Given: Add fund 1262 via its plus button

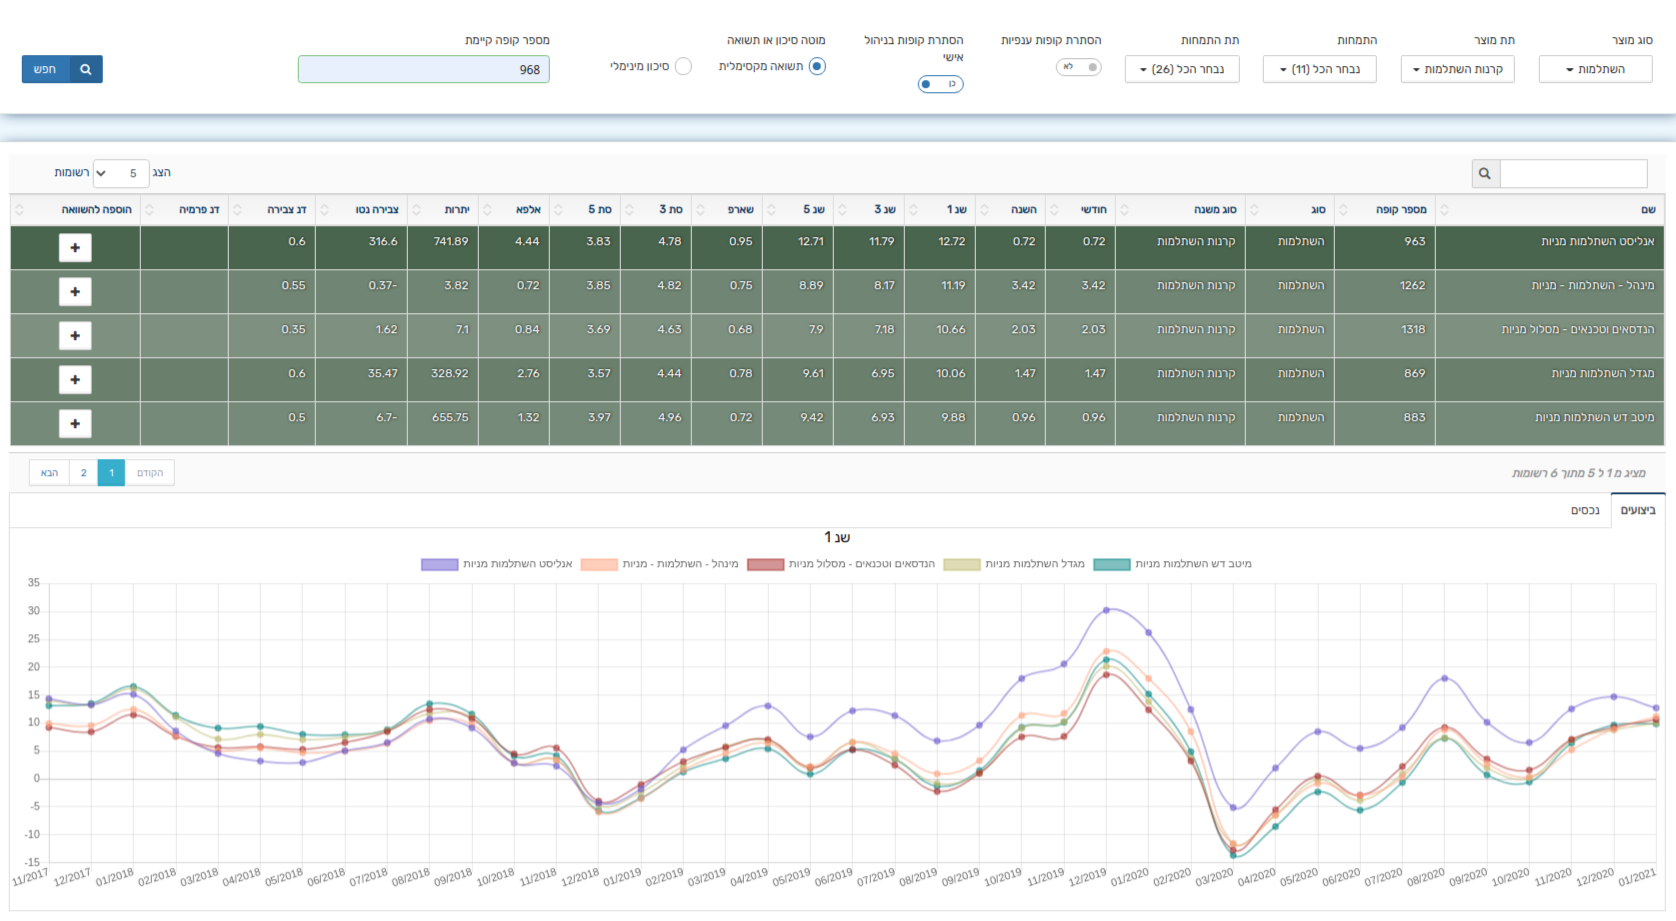Looking at the screenshot, I should pos(75,292).
